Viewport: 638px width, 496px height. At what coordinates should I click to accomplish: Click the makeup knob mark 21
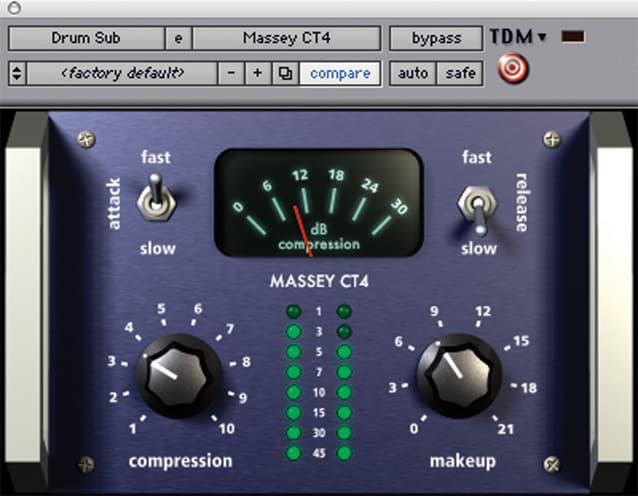tap(506, 429)
